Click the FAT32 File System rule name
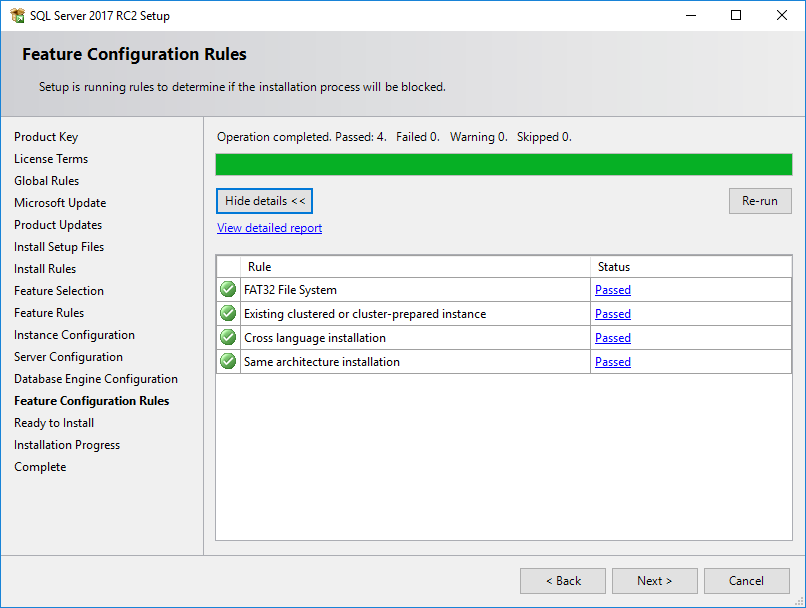 click(x=290, y=290)
